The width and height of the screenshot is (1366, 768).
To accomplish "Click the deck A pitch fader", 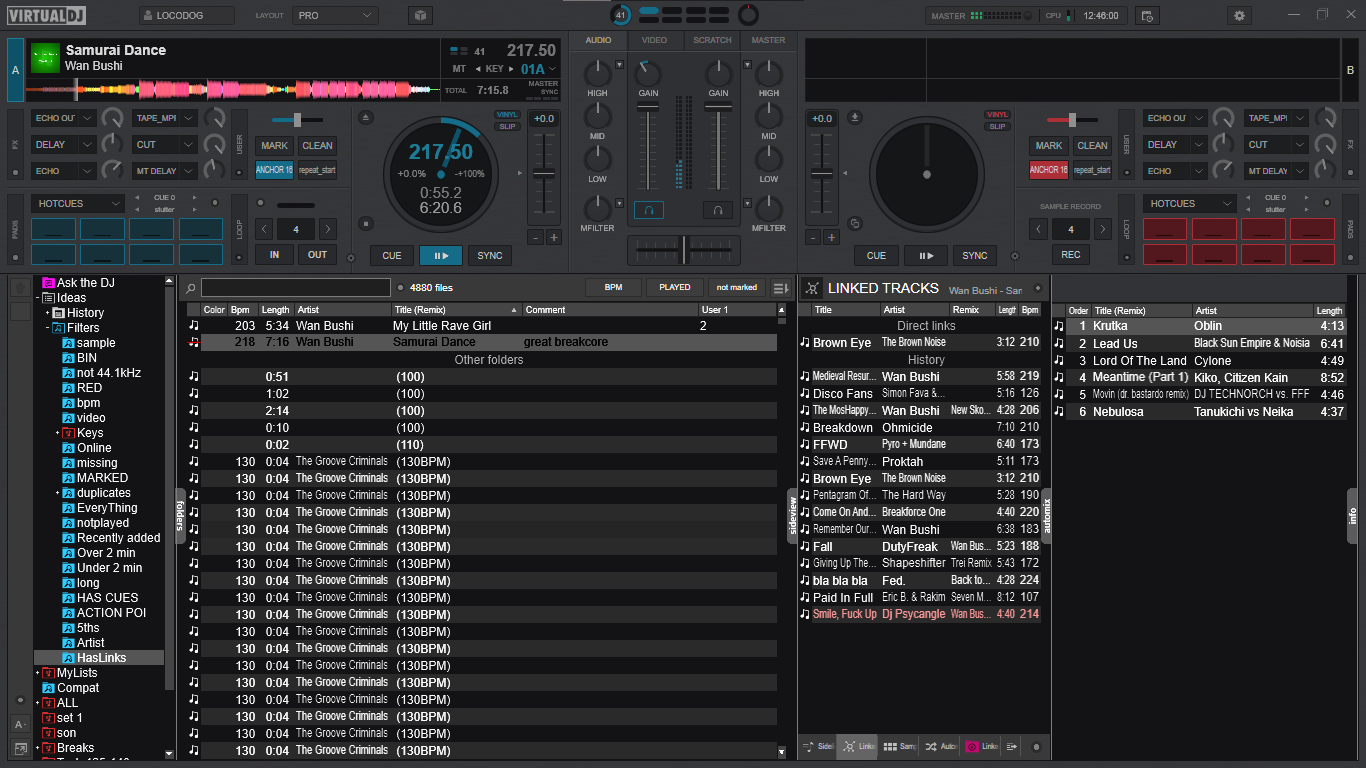I will coord(544,175).
